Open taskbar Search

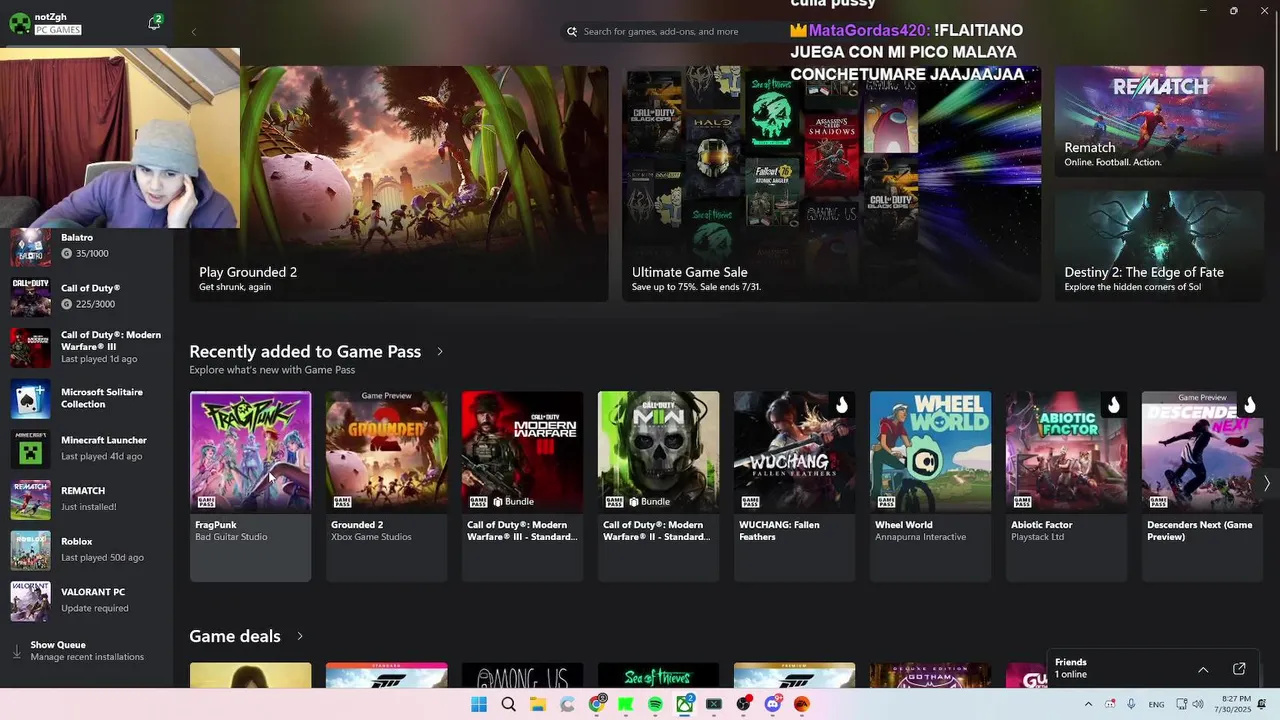pyautogui.click(x=508, y=704)
